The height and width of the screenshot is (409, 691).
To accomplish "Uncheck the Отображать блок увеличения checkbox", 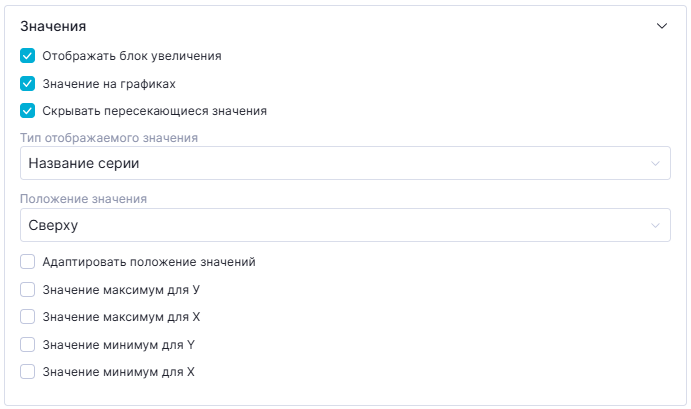I will [x=28, y=56].
